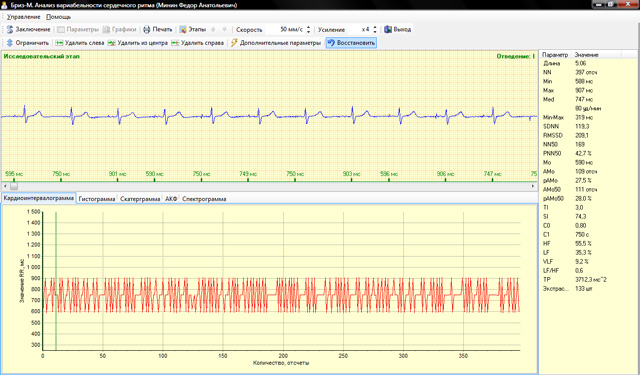Open the Управление menu
The image size is (640, 375).
[x=24, y=17]
